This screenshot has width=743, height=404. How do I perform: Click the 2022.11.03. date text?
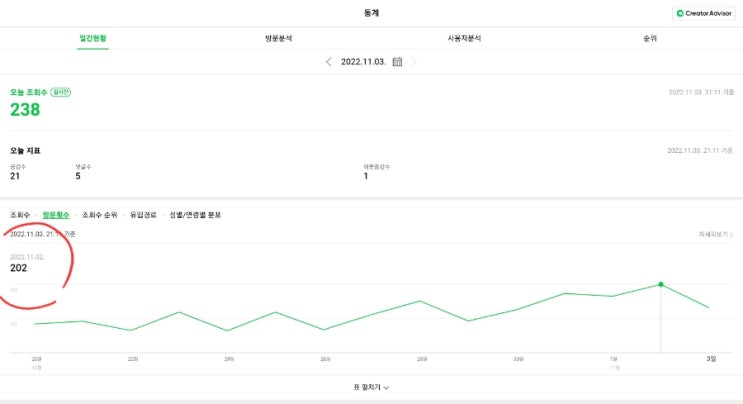363,62
